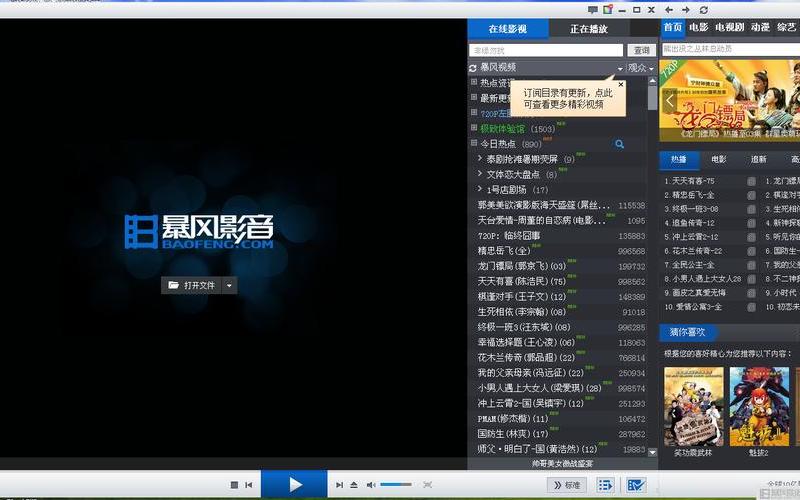Jump to the previous track
Screen dimensions: 800x500
tap(248, 485)
